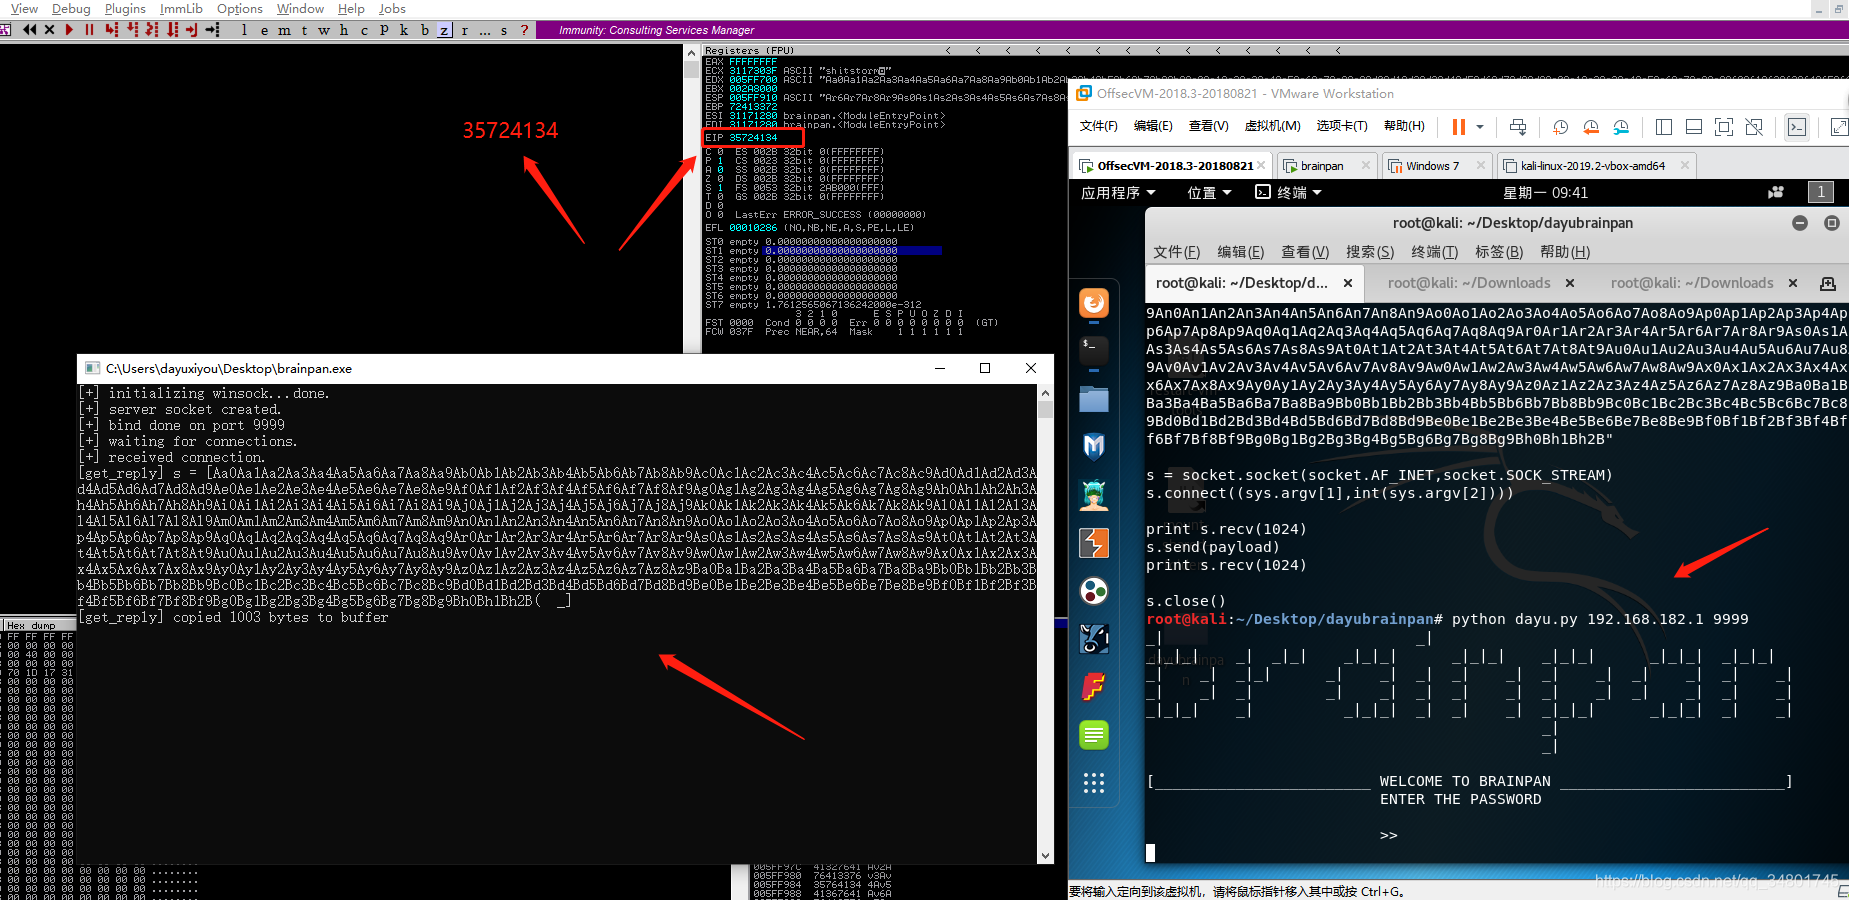Expand the 位置 dropdown in Kali panel
Image resolution: width=1849 pixels, height=900 pixels.
(x=1209, y=193)
